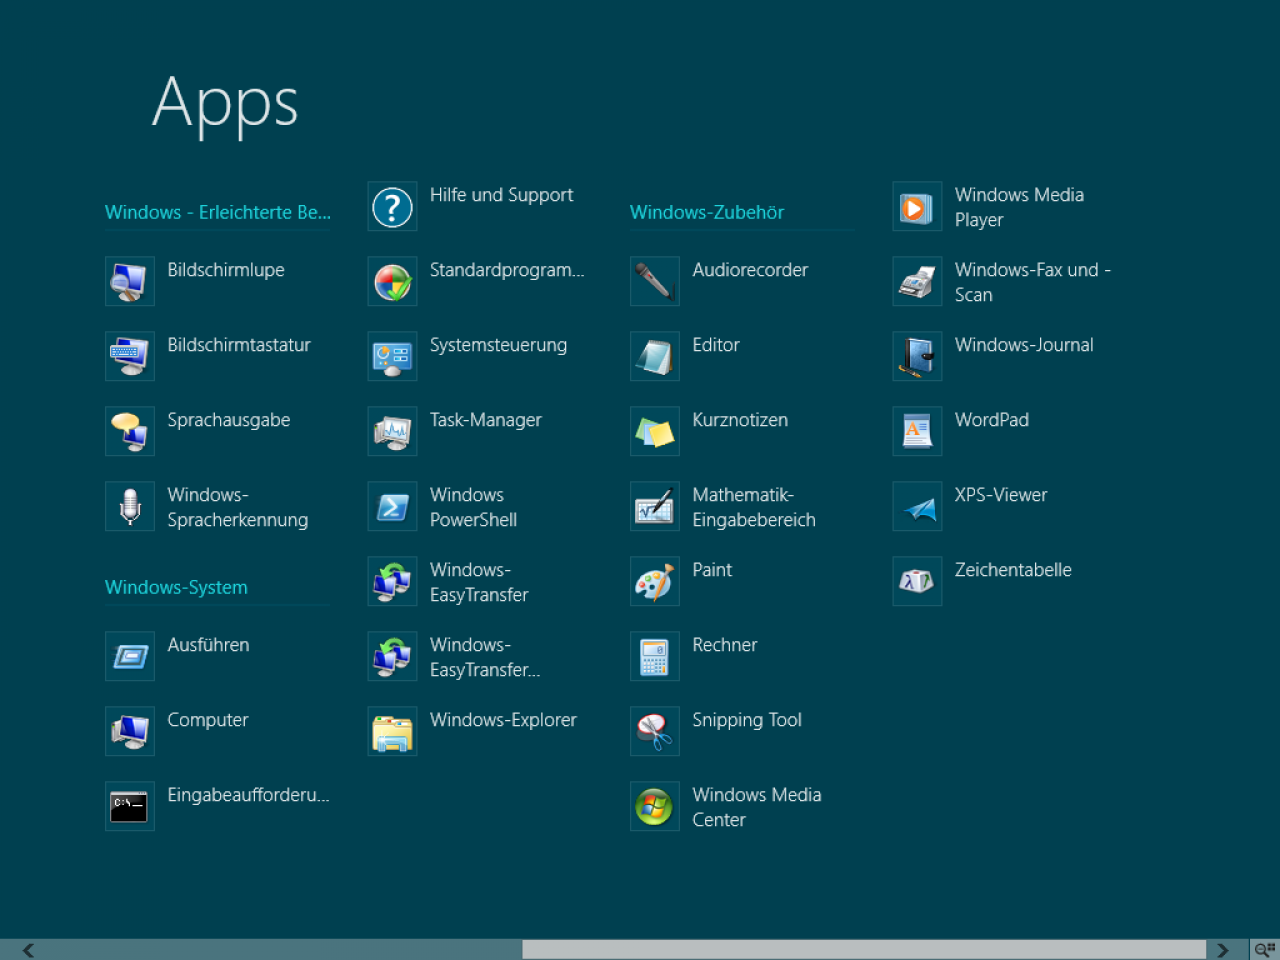This screenshot has width=1280, height=960.
Task: Launch the Task-Manager icon
Action: coord(392,431)
